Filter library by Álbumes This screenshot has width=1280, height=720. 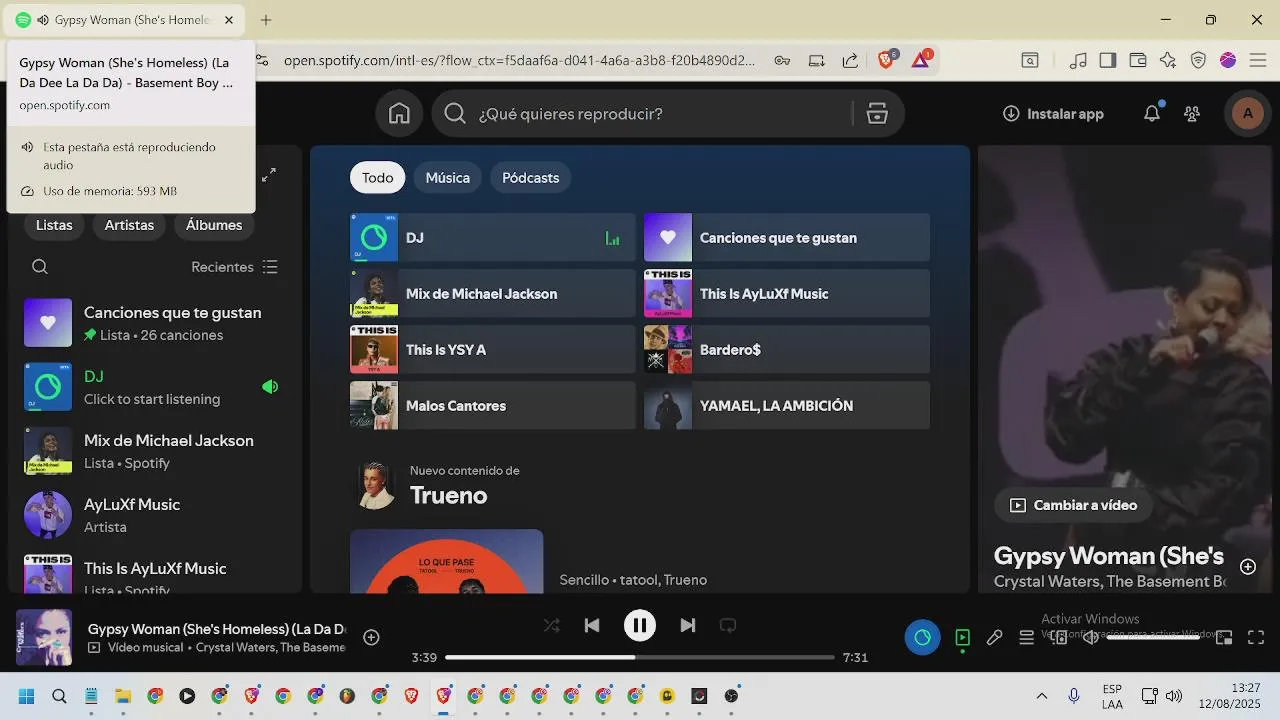pos(214,225)
